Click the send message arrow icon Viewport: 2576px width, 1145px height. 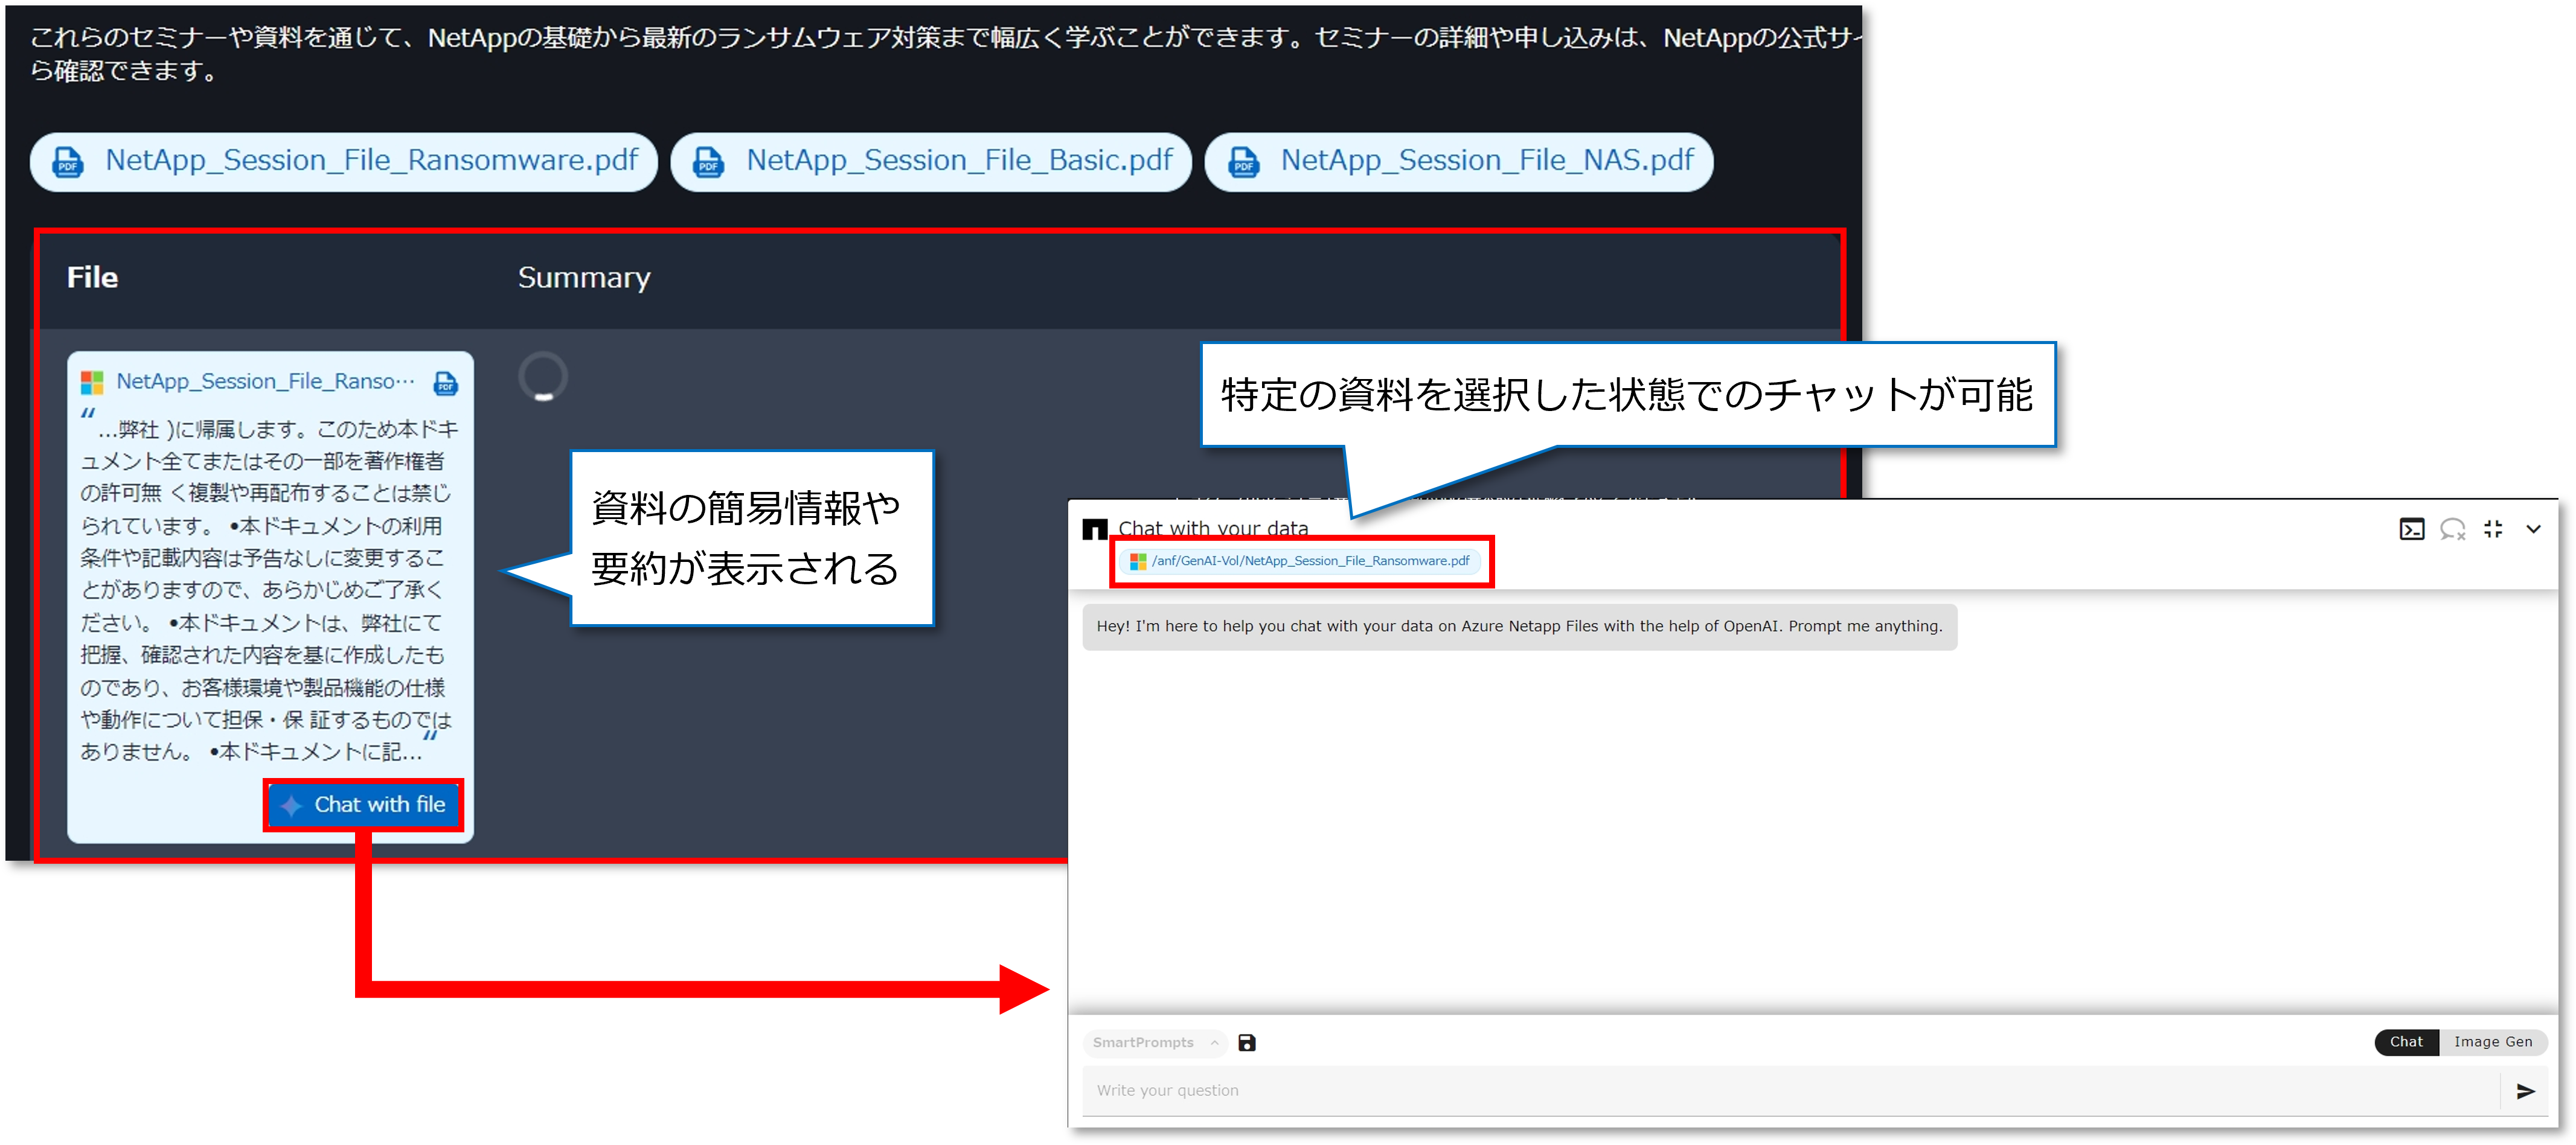2525,1091
